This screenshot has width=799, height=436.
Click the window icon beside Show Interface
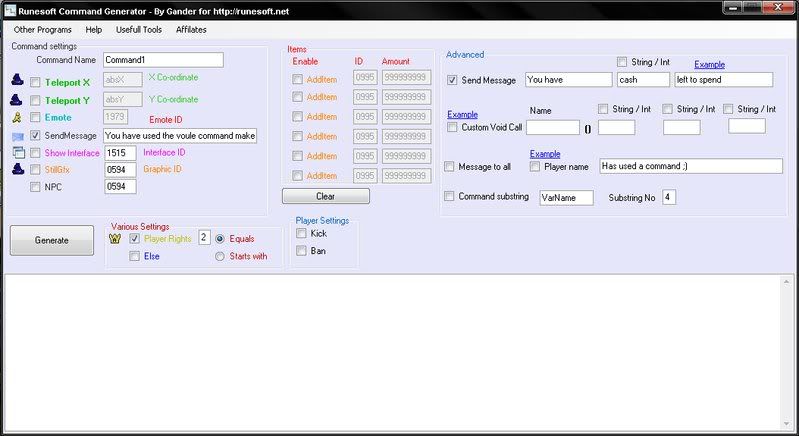(17, 153)
